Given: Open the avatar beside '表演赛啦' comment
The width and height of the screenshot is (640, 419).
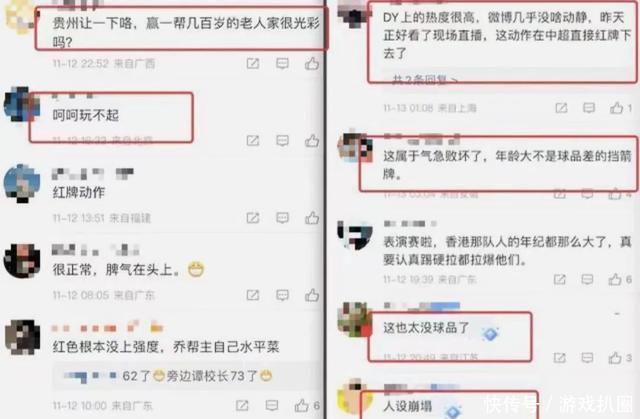Looking at the screenshot, I should [x=354, y=235].
